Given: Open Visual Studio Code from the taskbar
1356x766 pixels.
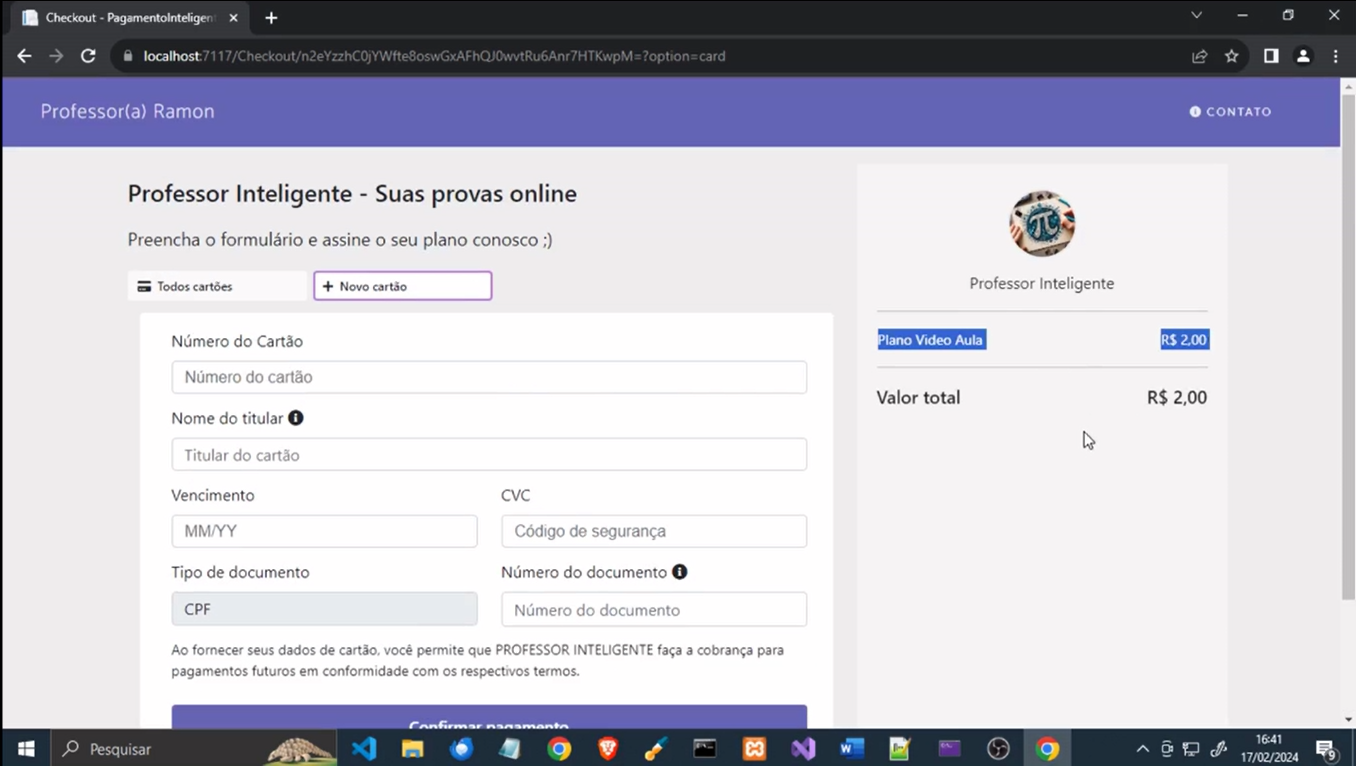Looking at the screenshot, I should pos(364,748).
